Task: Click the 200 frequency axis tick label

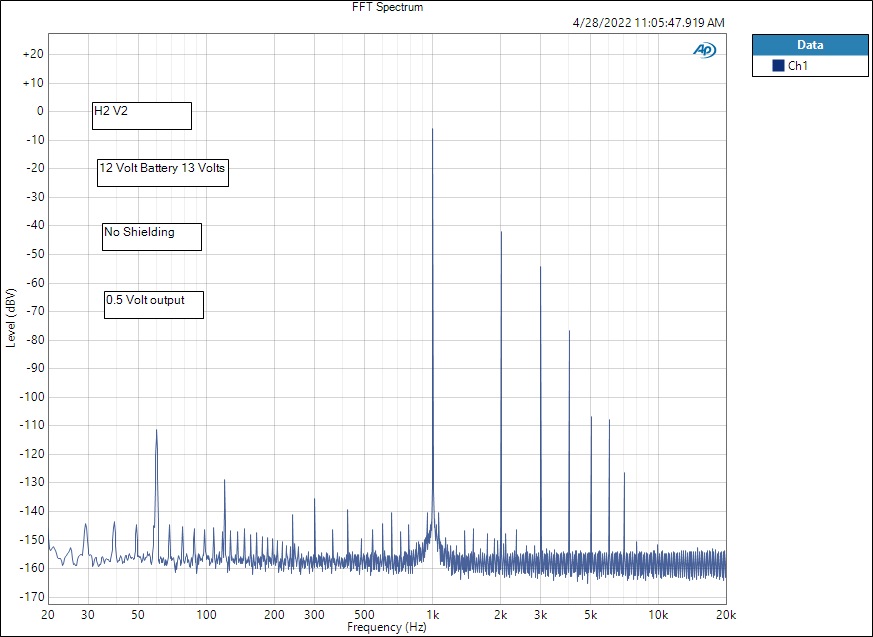Action: click(274, 615)
